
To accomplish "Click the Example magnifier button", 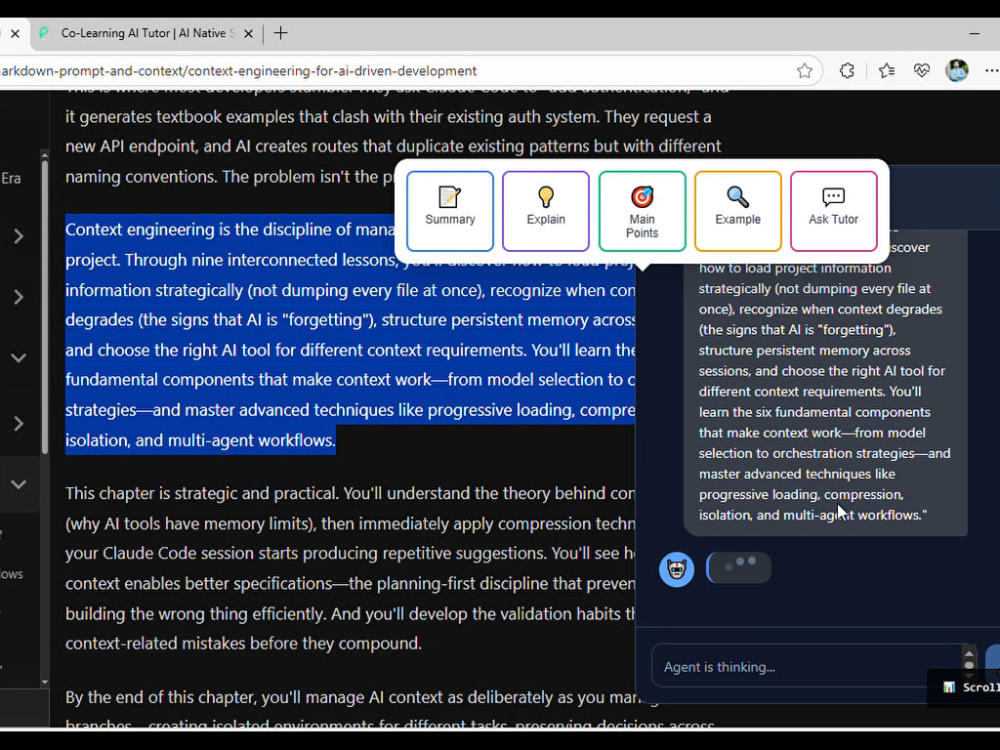I will click(x=738, y=211).
